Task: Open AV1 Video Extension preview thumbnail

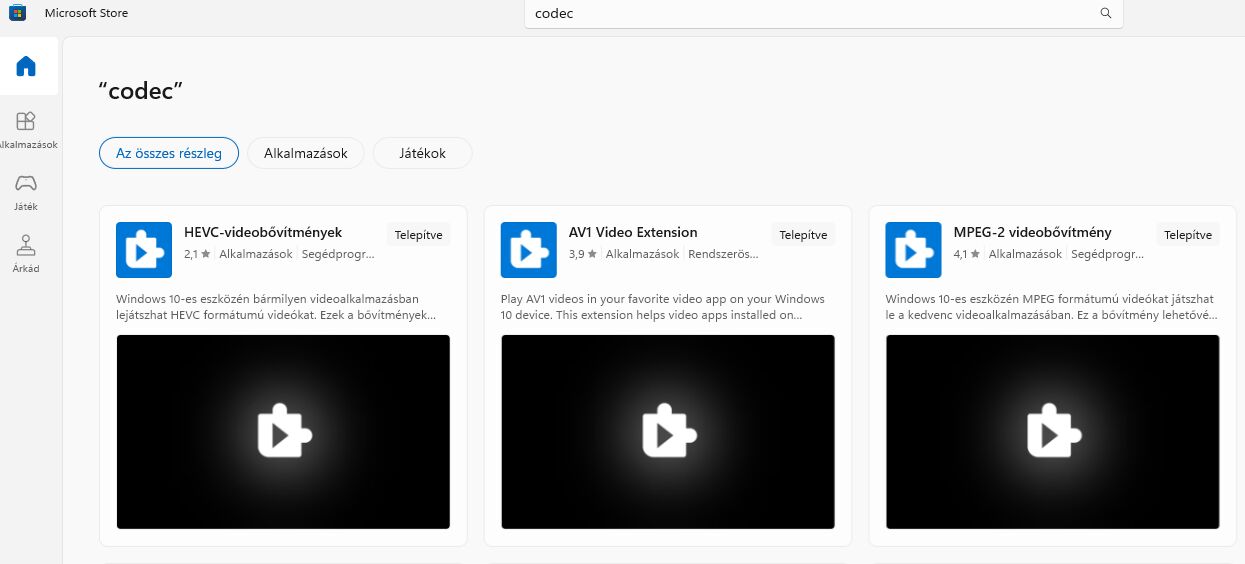Action: (668, 432)
